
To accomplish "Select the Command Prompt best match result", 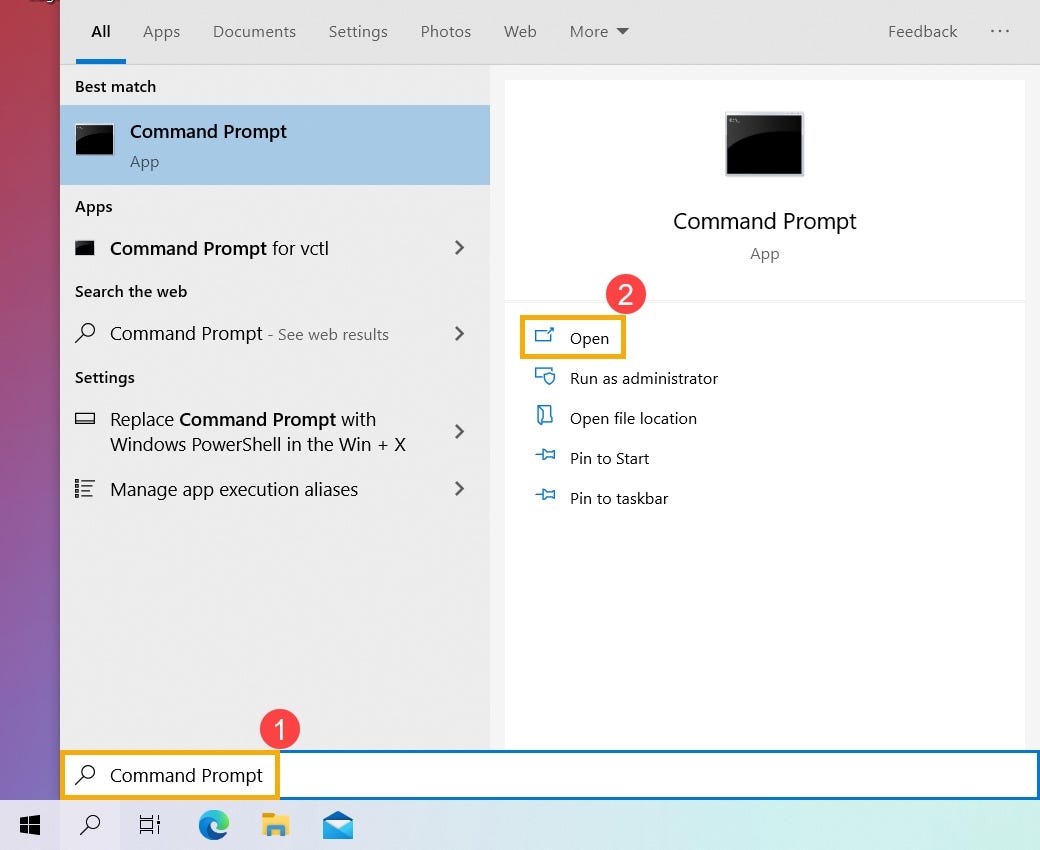I will pos(275,145).
